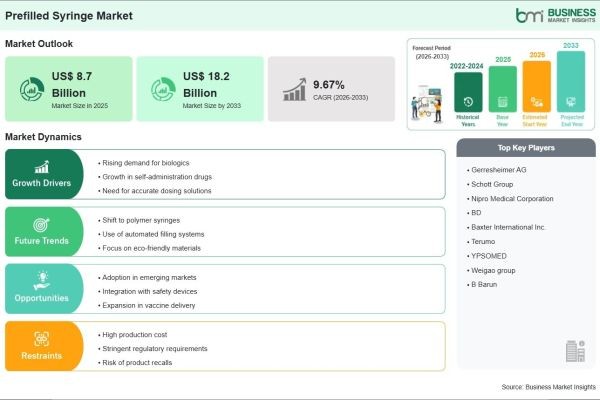Select the Future Trends label

pyautogui.click(x=41, y=241)
